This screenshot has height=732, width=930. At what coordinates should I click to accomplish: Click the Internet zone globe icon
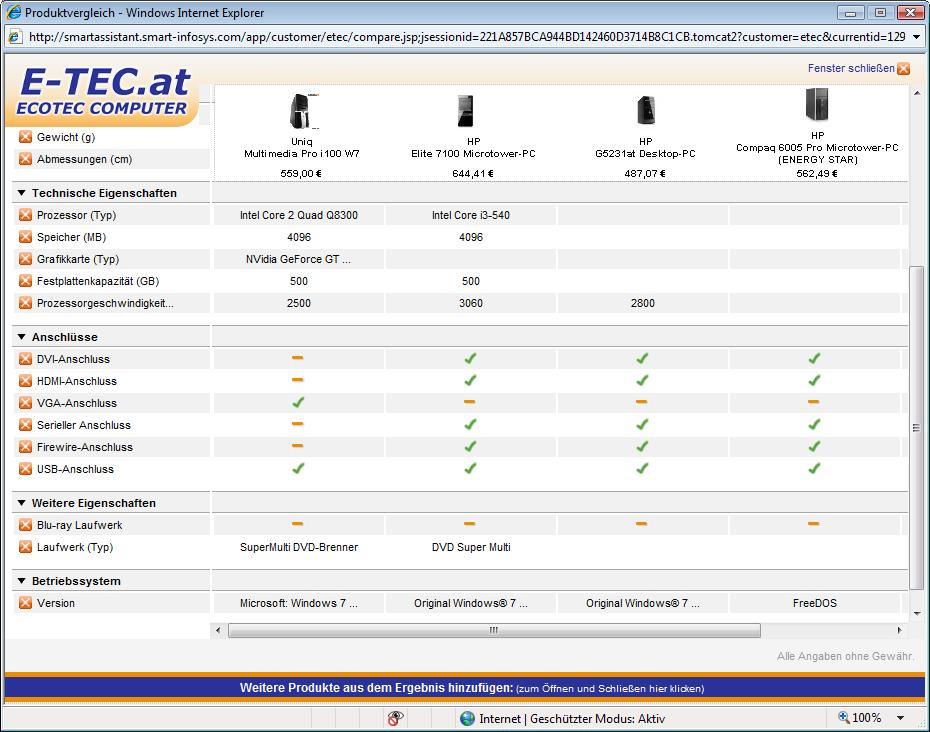(x=467, y=718)
